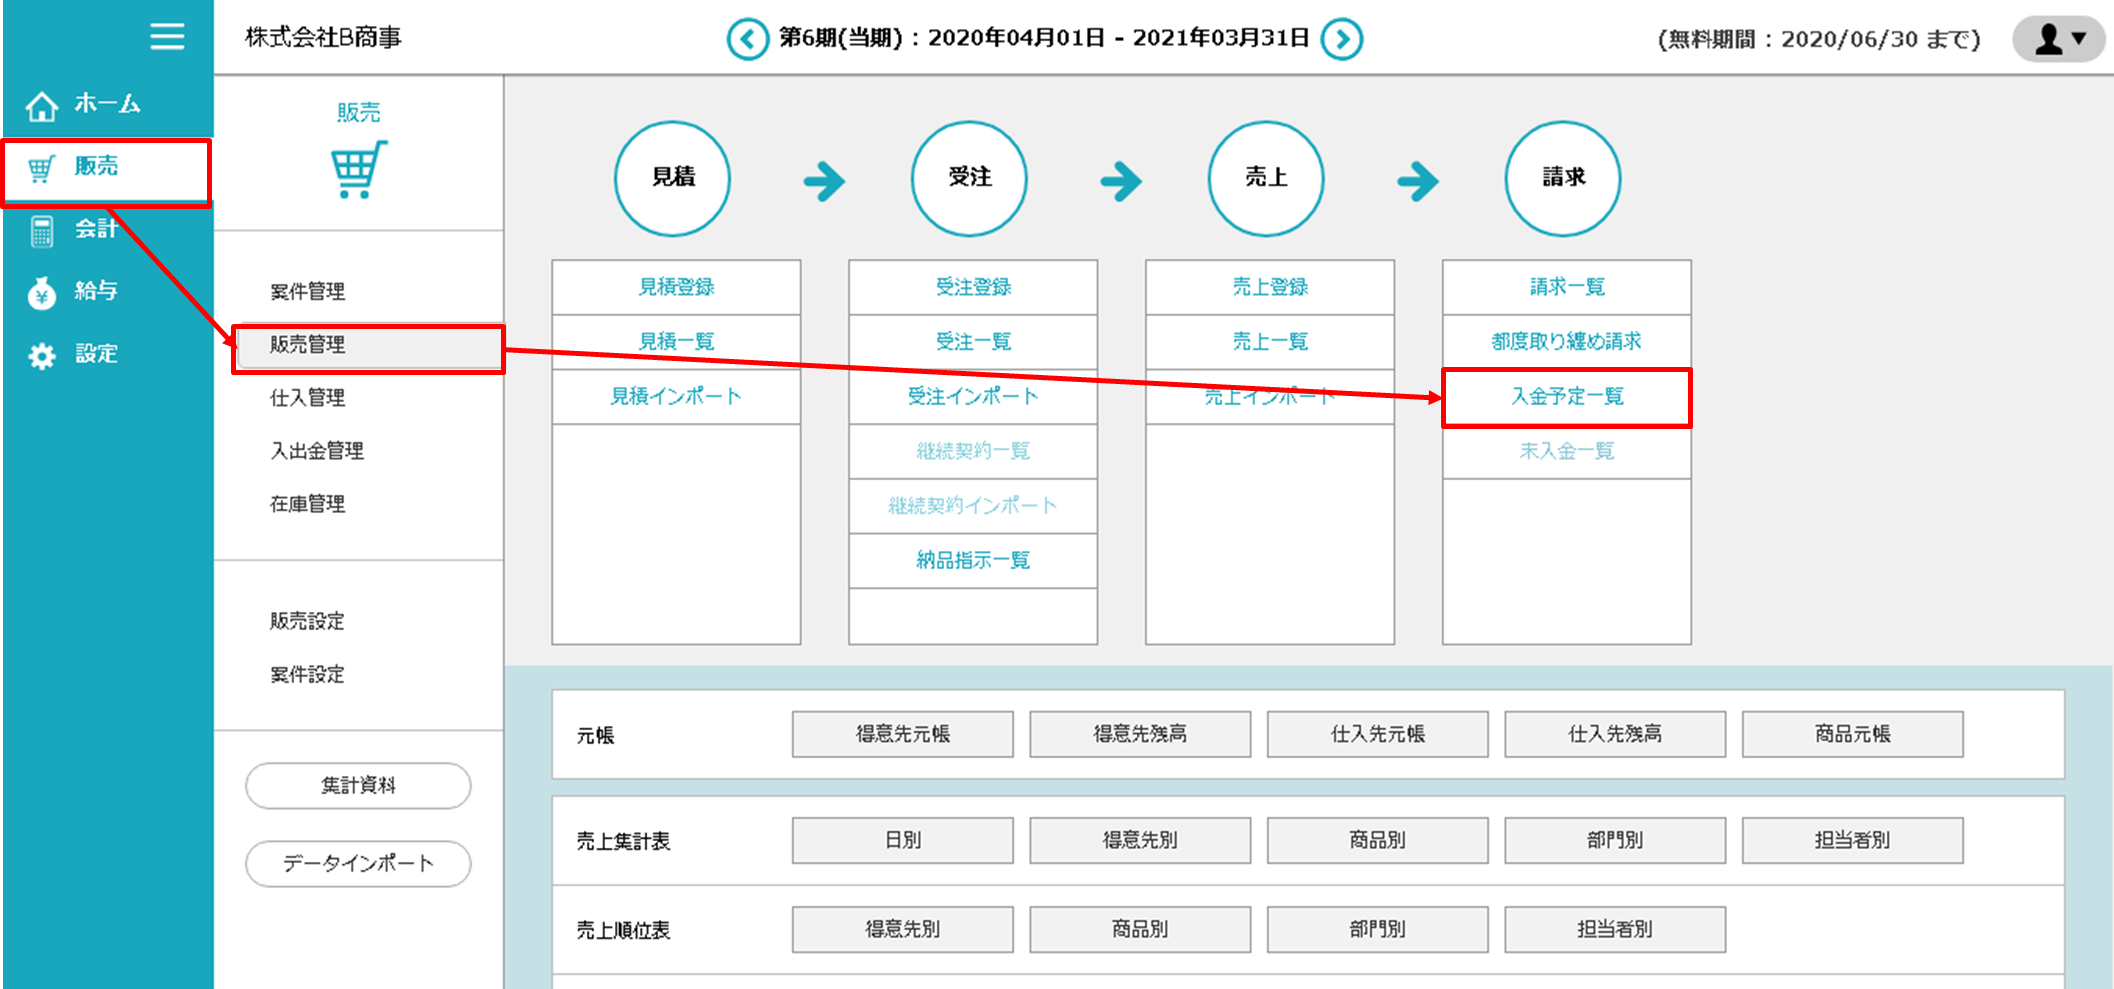Viewport: 2114px width, 989px height.
Task: Click the 見積 circle step
Action: [672, 178]
